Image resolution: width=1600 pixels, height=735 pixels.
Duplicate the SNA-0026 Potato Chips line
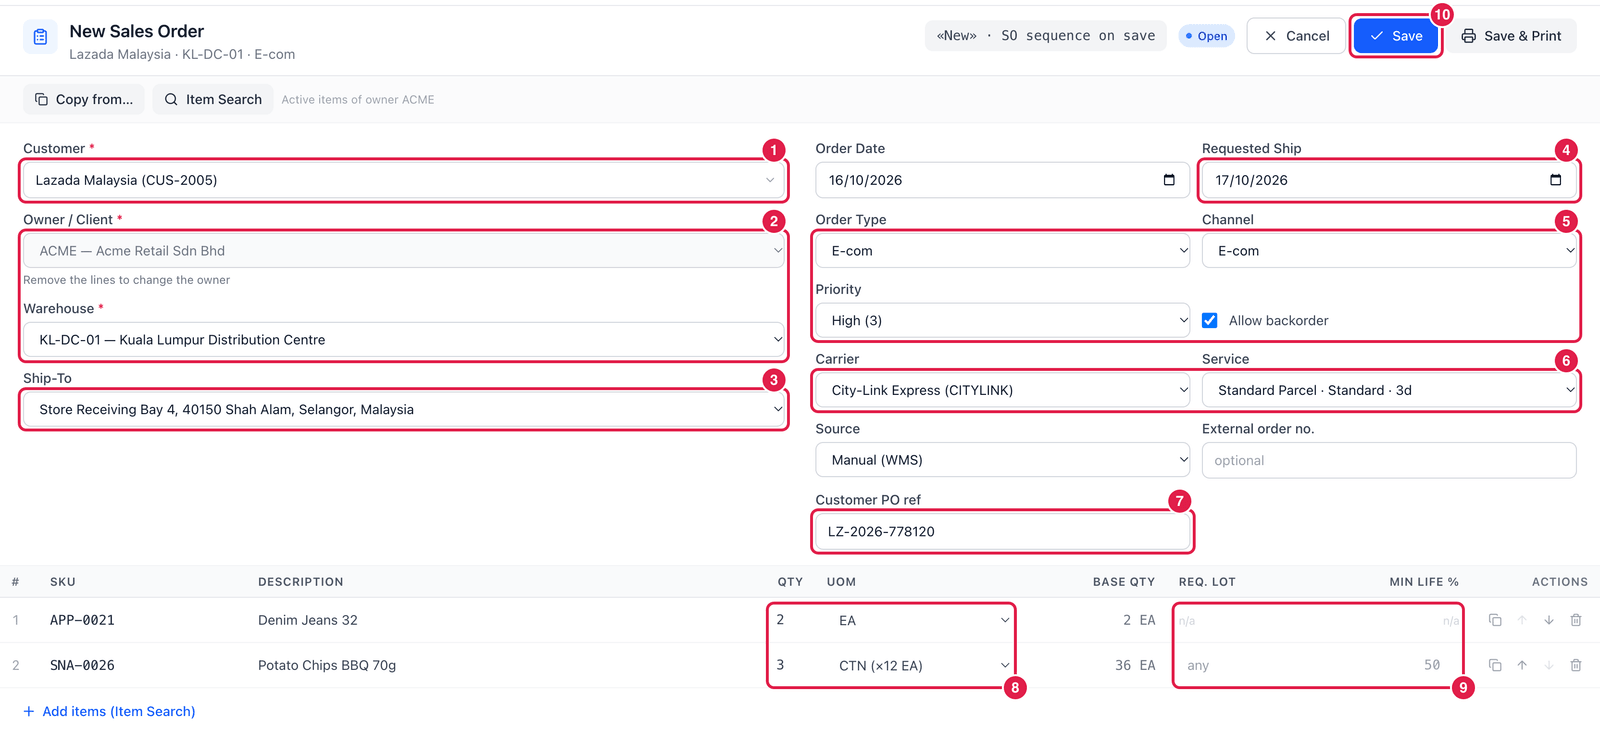[x=1495, y=665]
